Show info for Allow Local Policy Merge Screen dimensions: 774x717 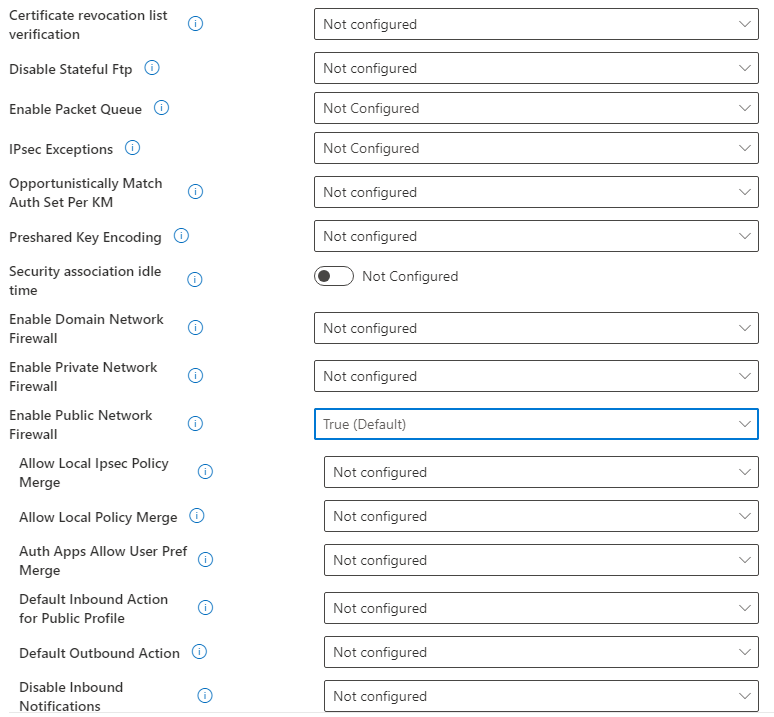tap(197, 516)
